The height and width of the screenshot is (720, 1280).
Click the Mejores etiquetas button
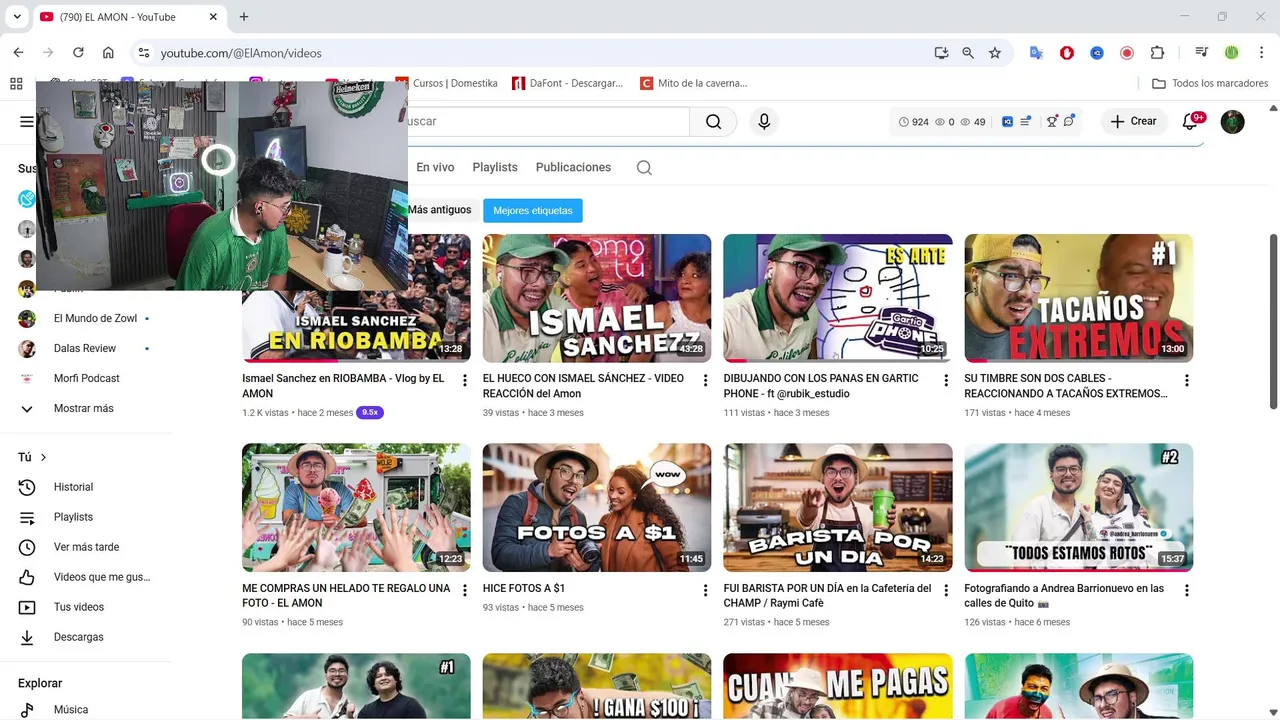point(533,211)
